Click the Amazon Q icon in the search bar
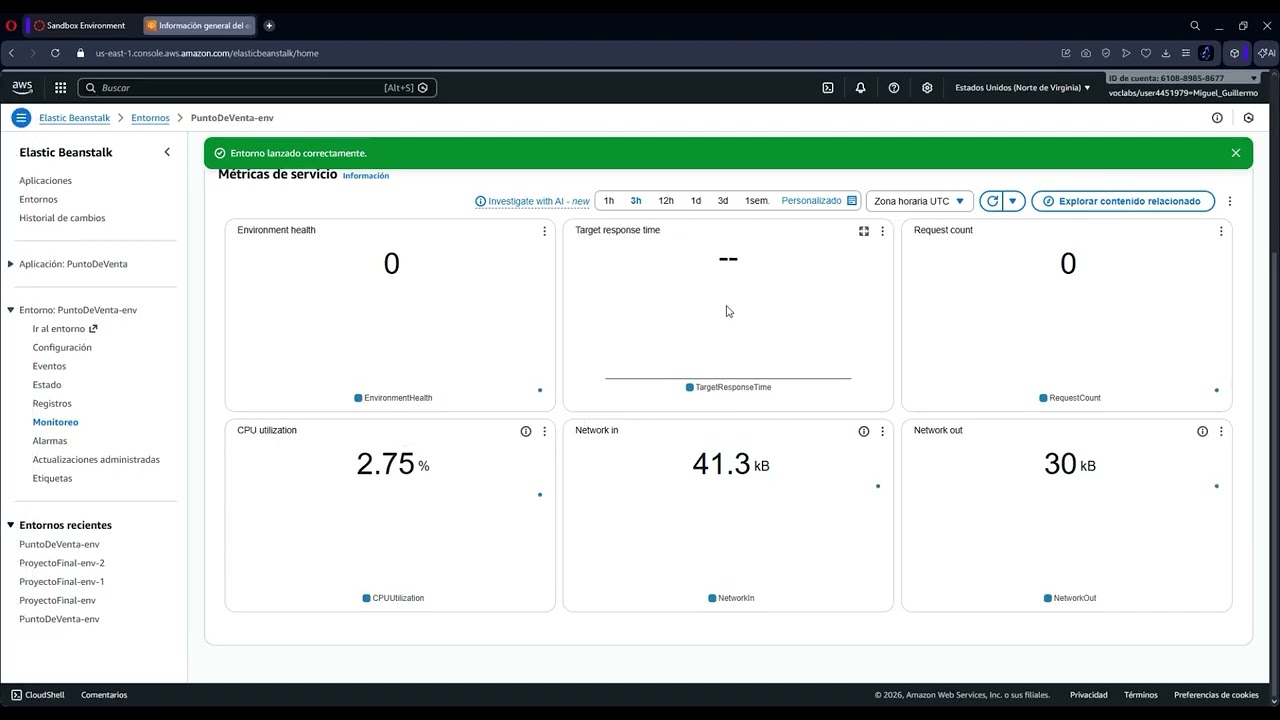Screen dimensions: 1280x720 [x=423, y=88]
